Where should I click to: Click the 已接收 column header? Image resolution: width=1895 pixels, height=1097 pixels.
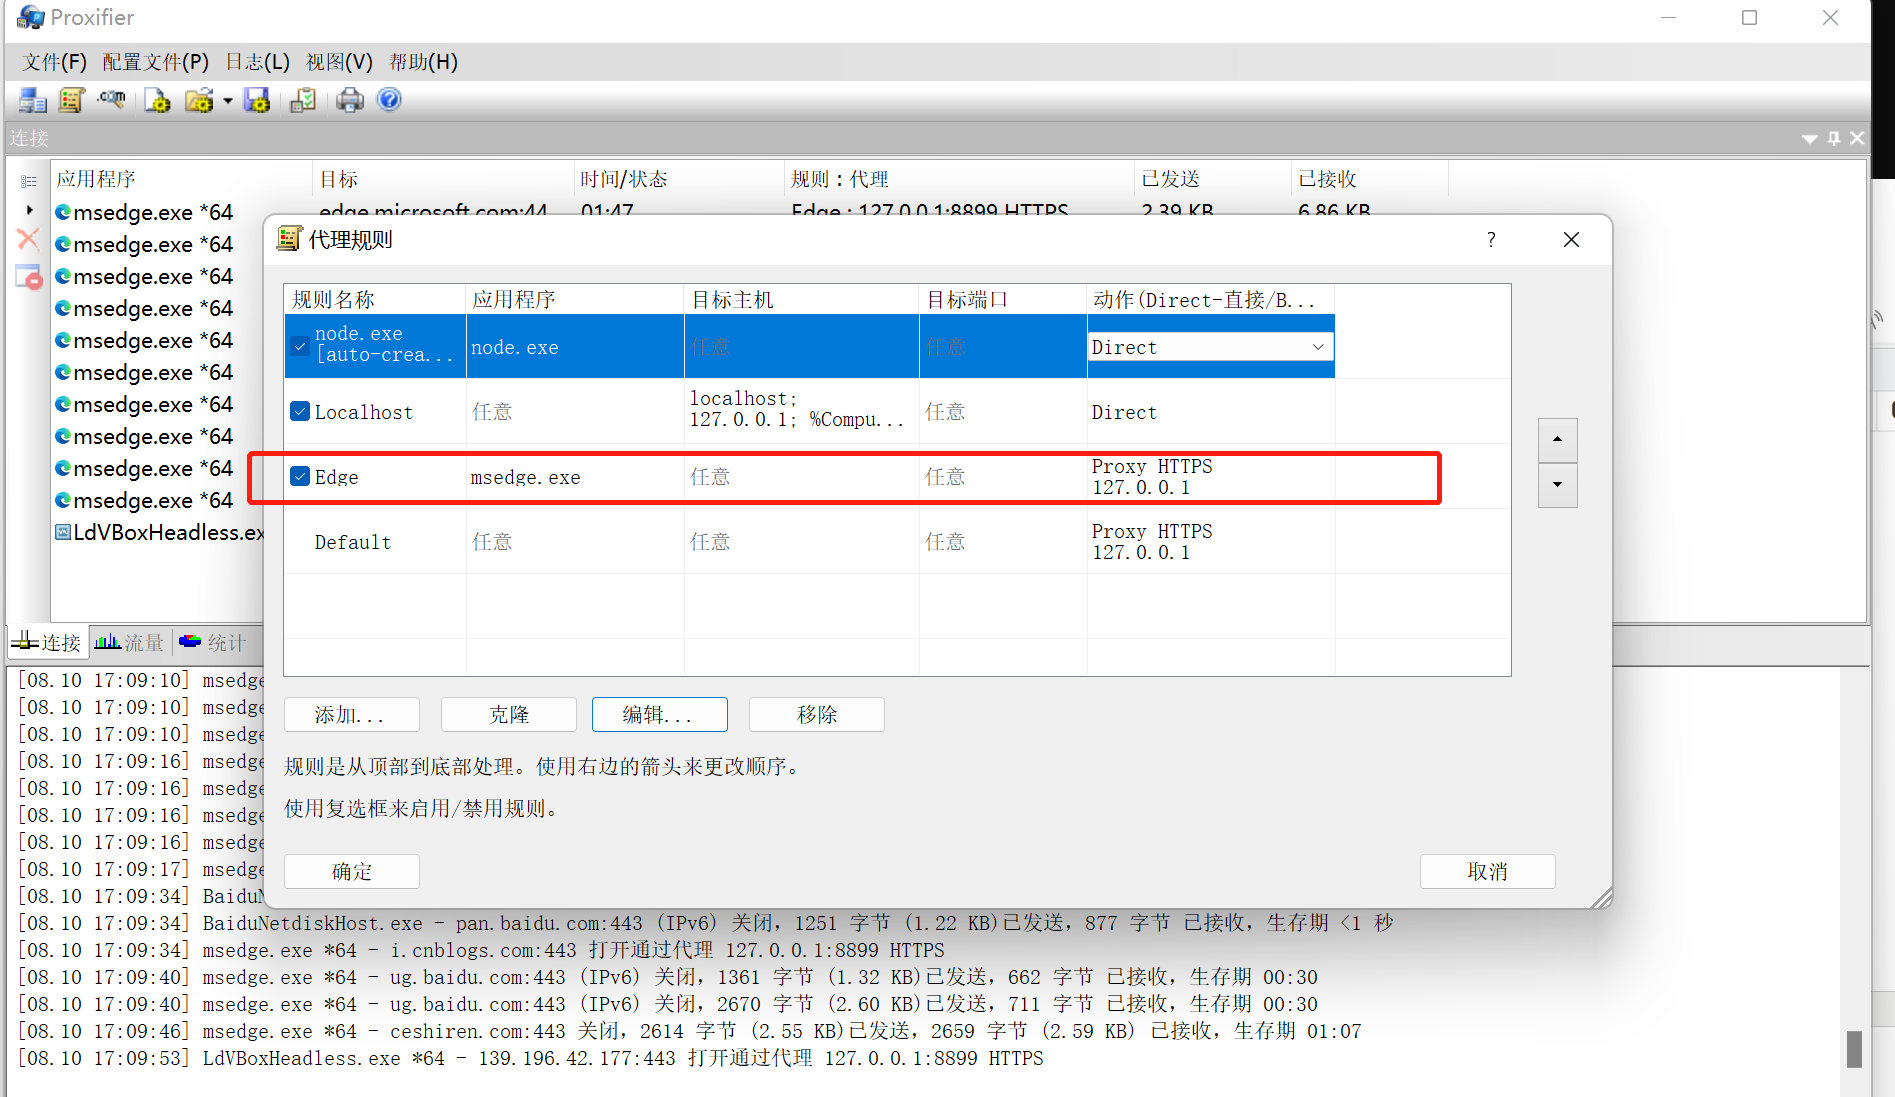tap(1370, 179)
